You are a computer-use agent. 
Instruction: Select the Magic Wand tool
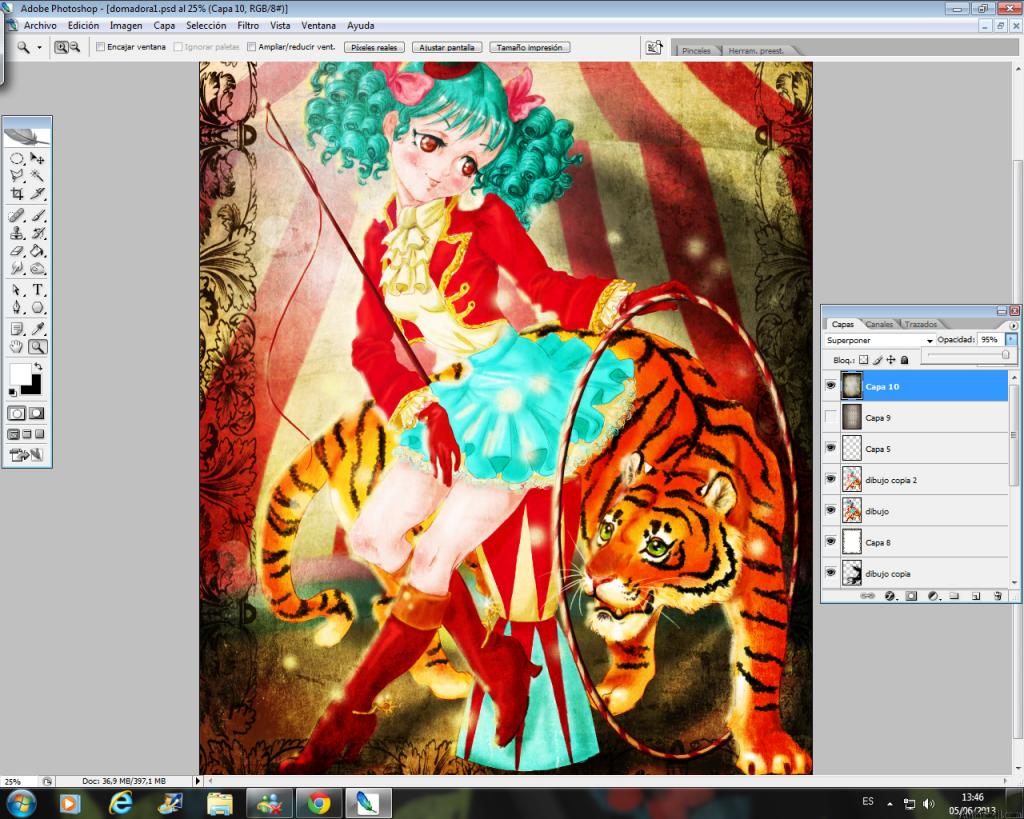pos(37,176)
